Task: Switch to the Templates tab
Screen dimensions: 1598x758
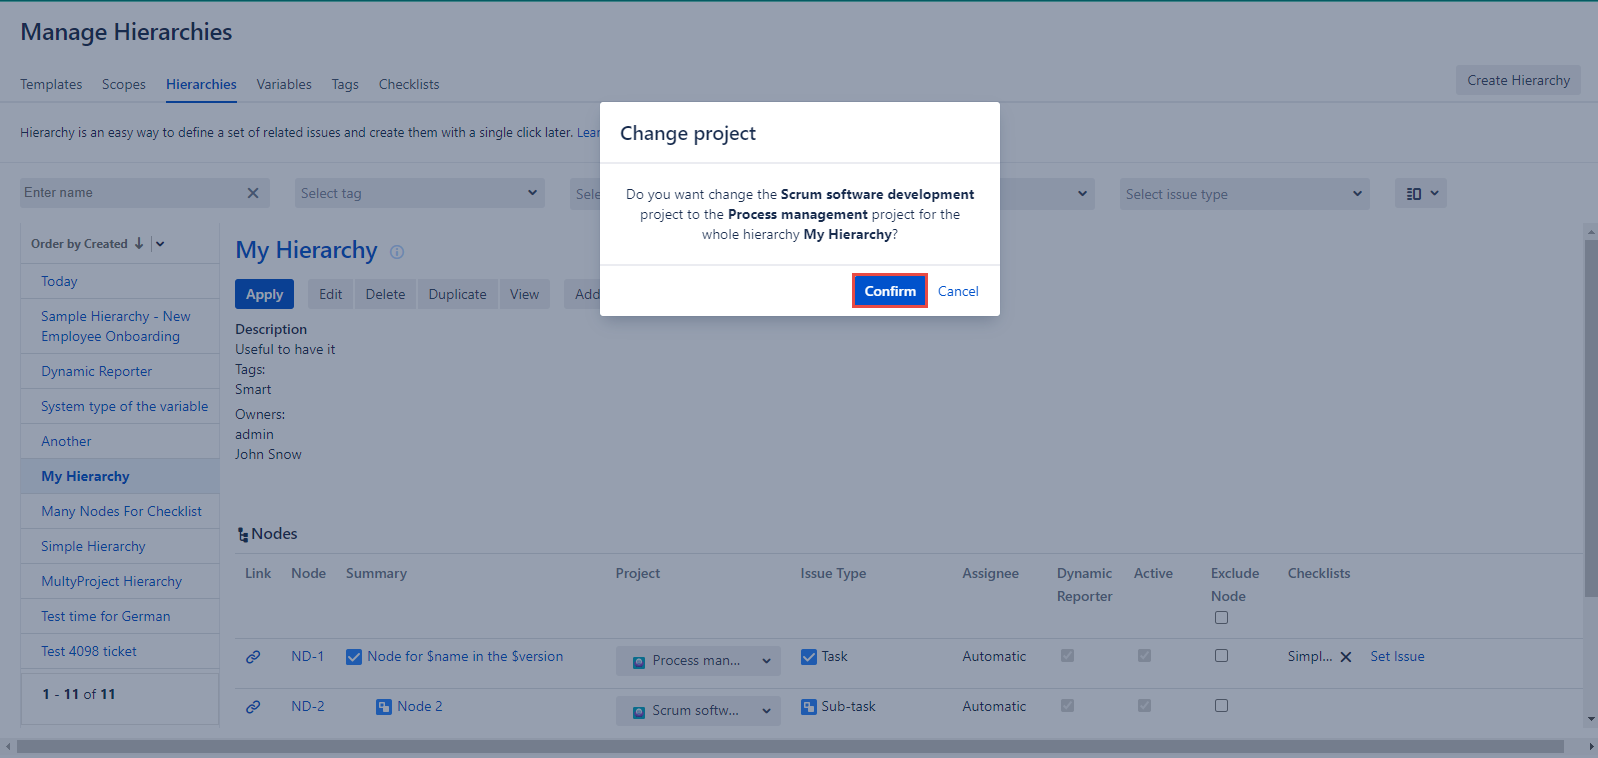Action: [x=51, y=85]
